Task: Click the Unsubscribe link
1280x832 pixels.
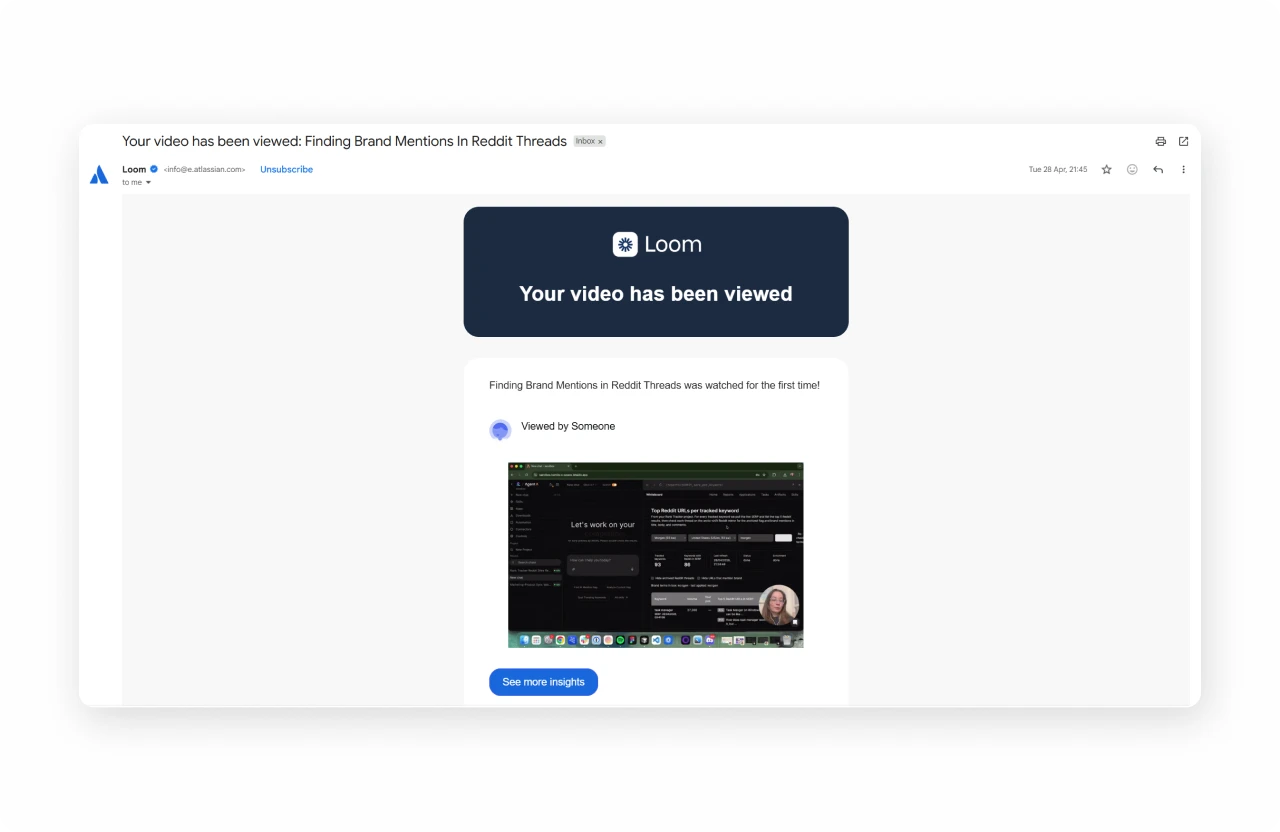Action: coord(286,169)
